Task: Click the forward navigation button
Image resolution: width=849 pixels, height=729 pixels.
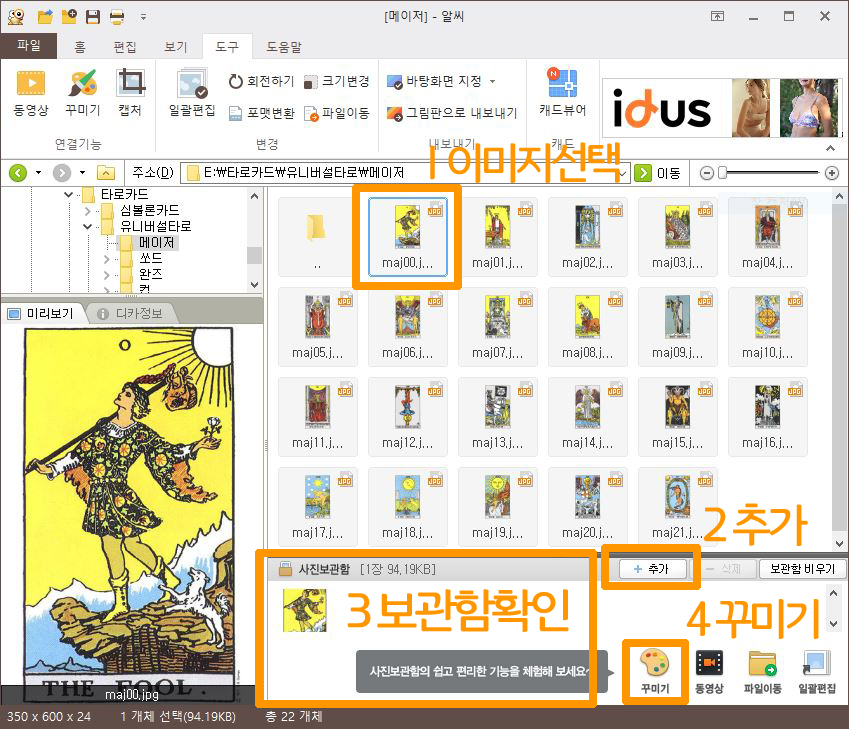Action: [x=62, y=173]
